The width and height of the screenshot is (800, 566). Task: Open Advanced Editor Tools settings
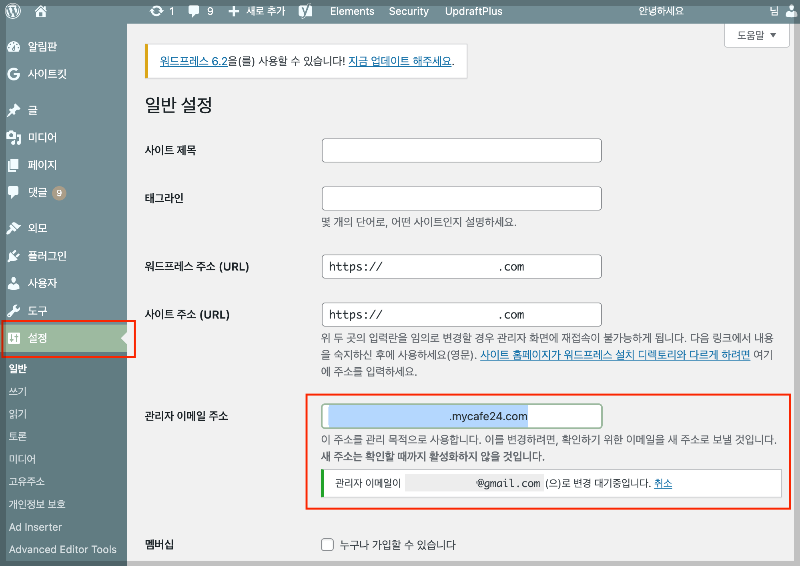(63, 550)
